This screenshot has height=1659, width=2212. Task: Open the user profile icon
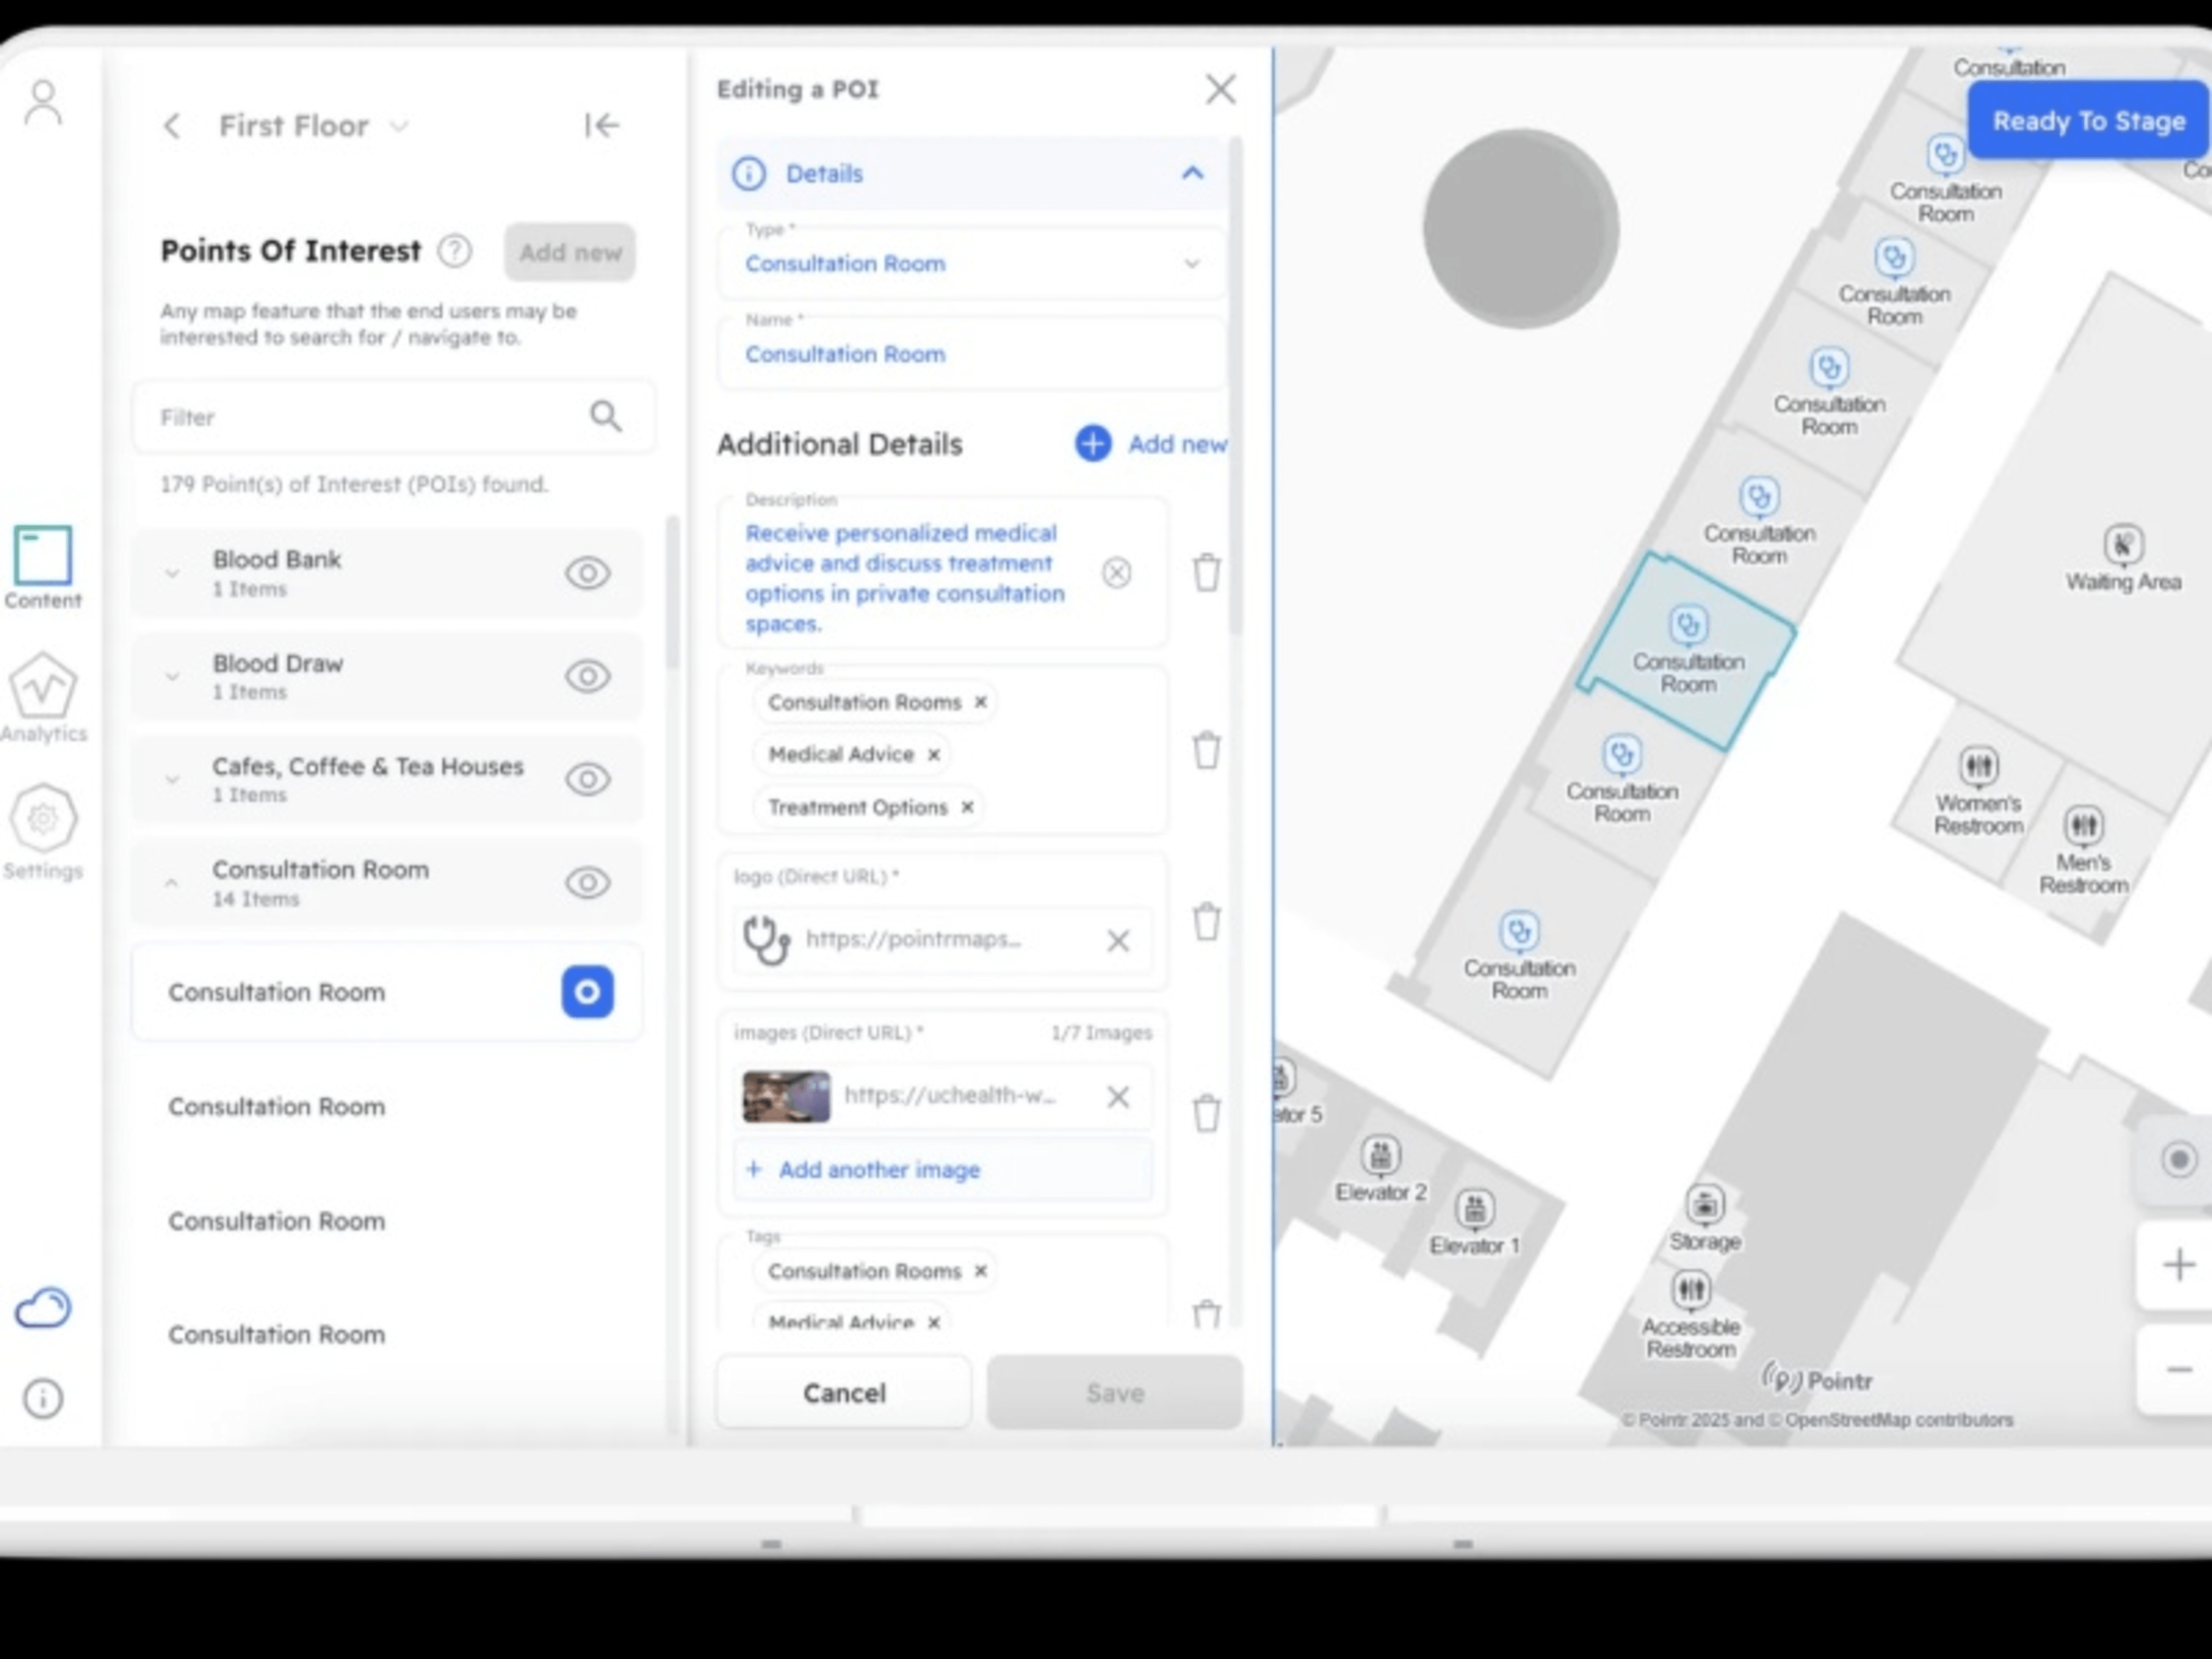tap(43, 103)
